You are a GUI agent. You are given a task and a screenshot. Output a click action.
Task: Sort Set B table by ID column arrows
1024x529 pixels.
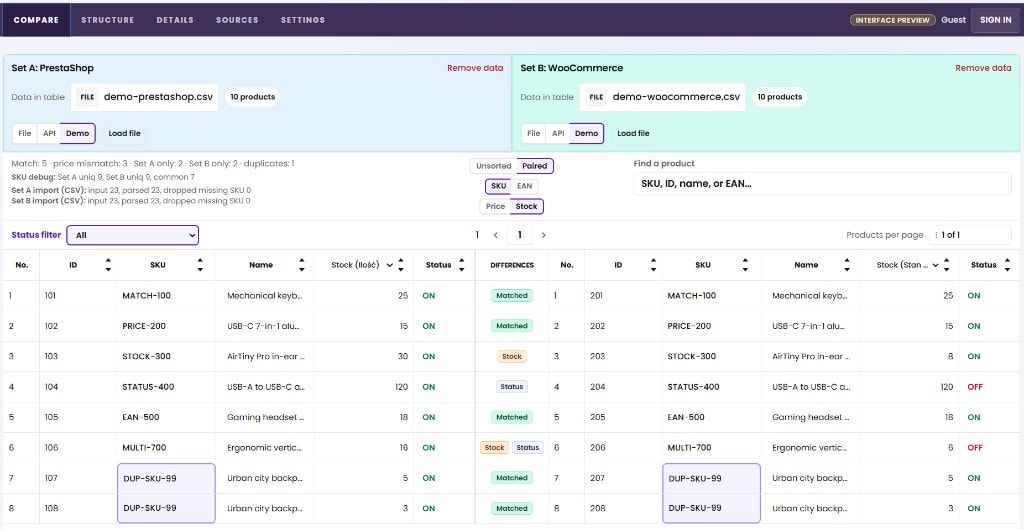(653, 264)
